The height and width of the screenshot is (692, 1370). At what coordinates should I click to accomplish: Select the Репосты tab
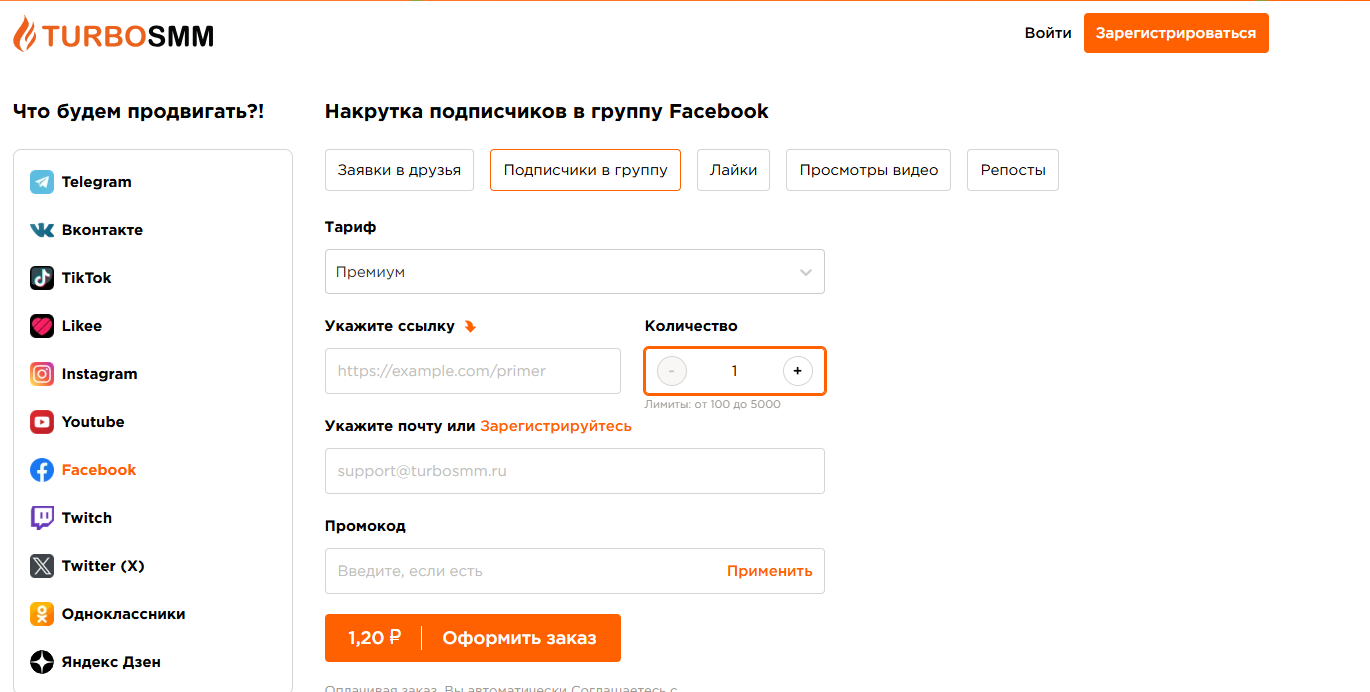tap(1013, 170)
